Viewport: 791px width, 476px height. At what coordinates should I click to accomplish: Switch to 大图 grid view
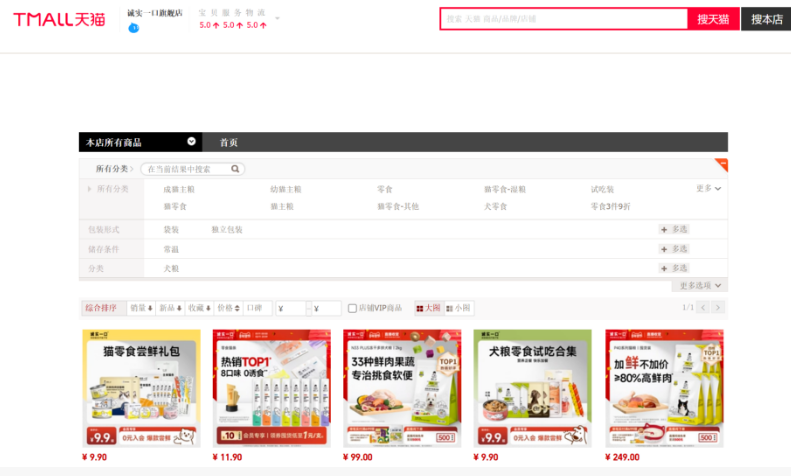click(x=428, y=308)
